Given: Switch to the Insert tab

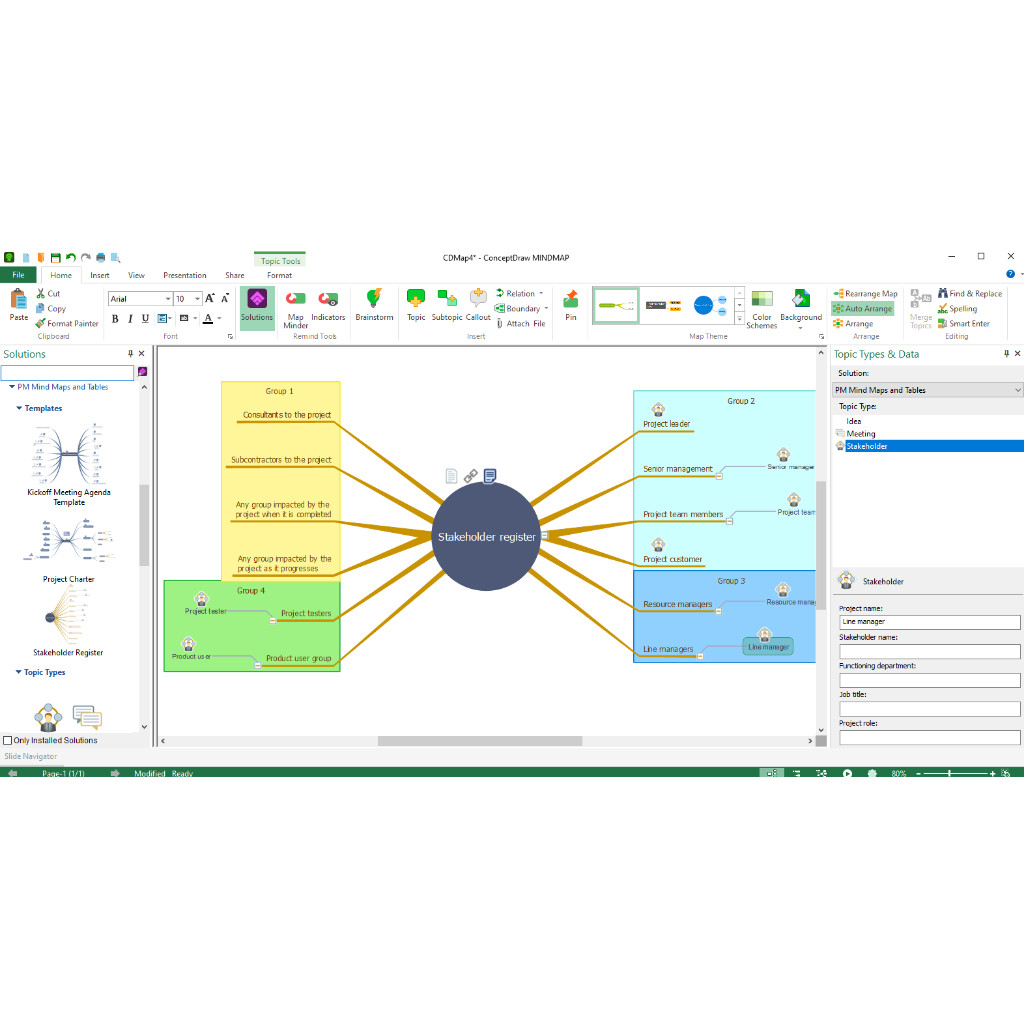Looking at the screenshot, I should [x=100, y=275].
